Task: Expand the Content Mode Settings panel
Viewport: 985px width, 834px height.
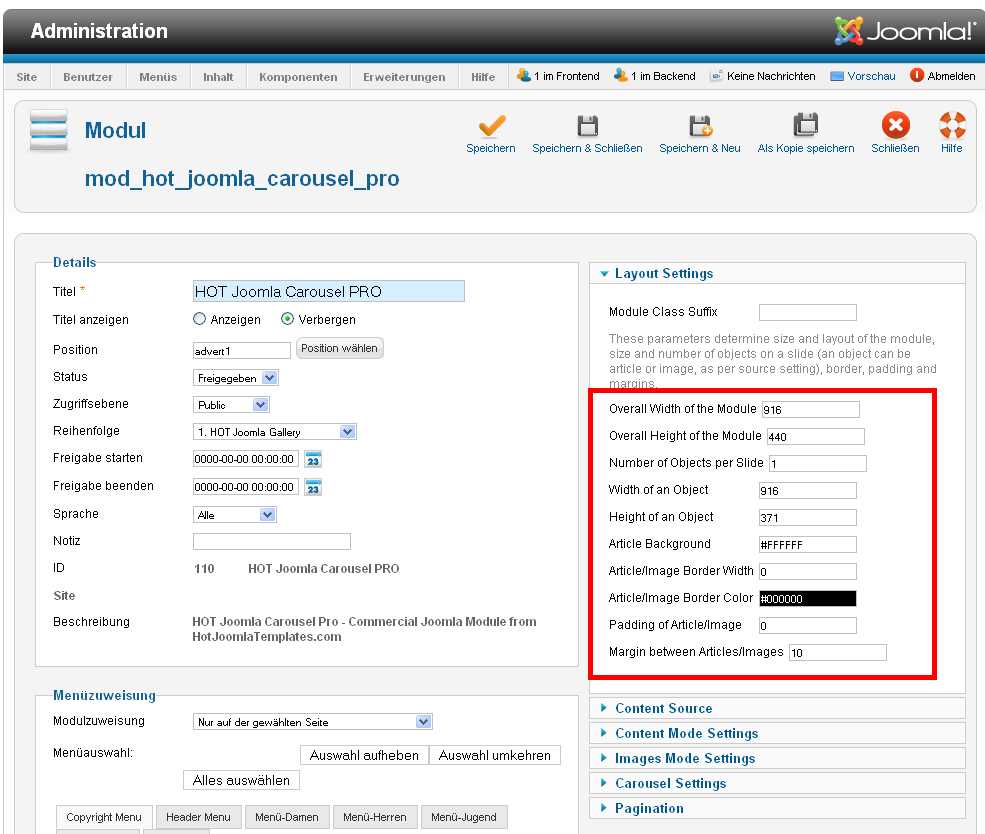Action: pyautogui.click(x=777, y=734)
